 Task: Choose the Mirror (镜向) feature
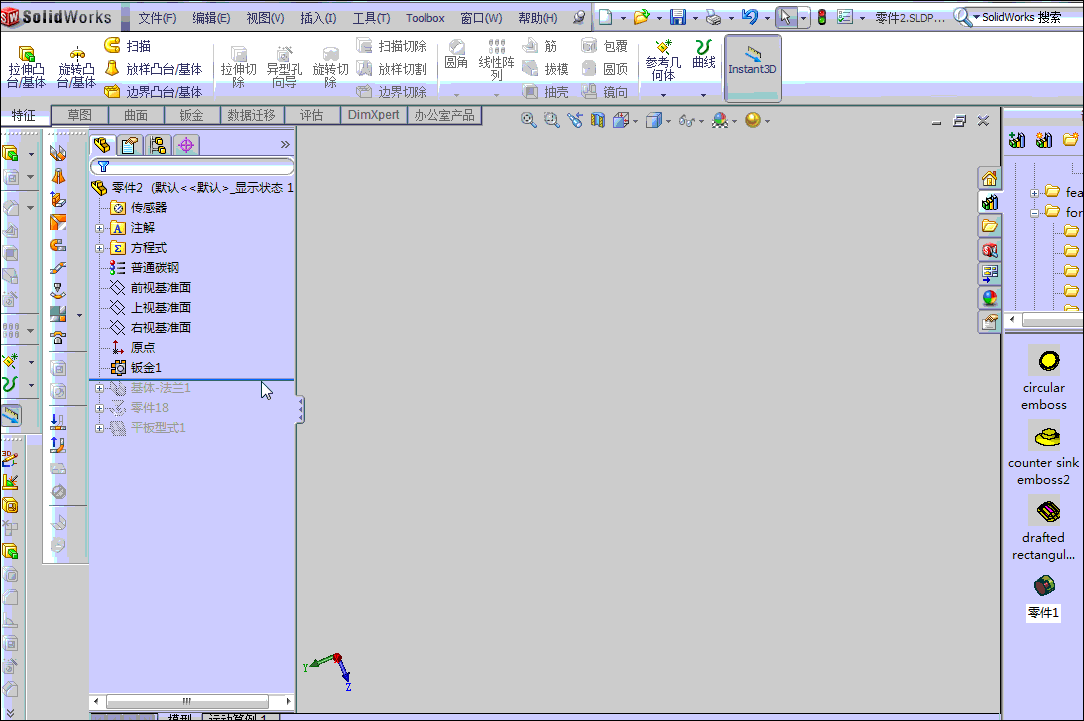click(x=605, y=91)
